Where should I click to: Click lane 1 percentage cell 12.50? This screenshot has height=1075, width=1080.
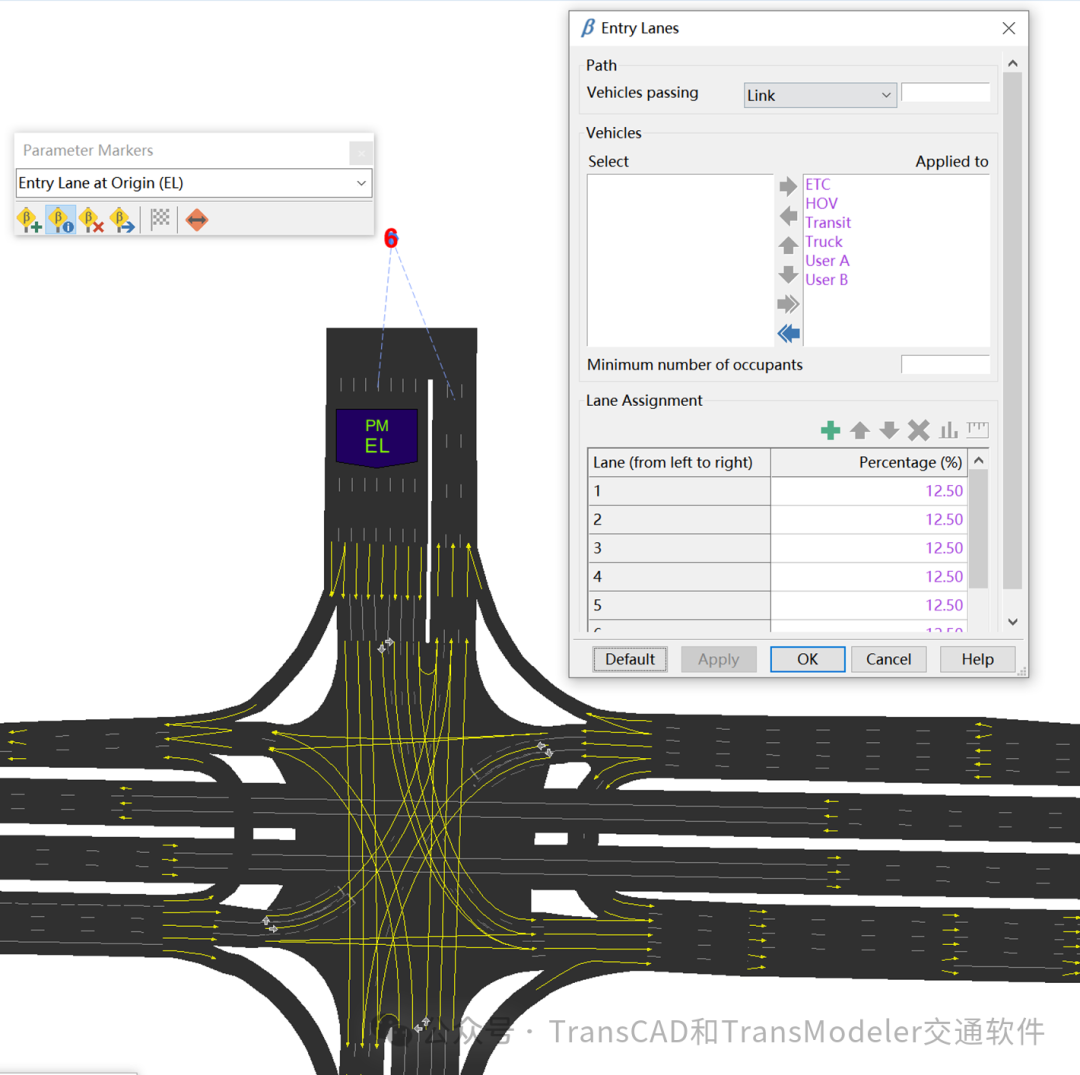869,491
